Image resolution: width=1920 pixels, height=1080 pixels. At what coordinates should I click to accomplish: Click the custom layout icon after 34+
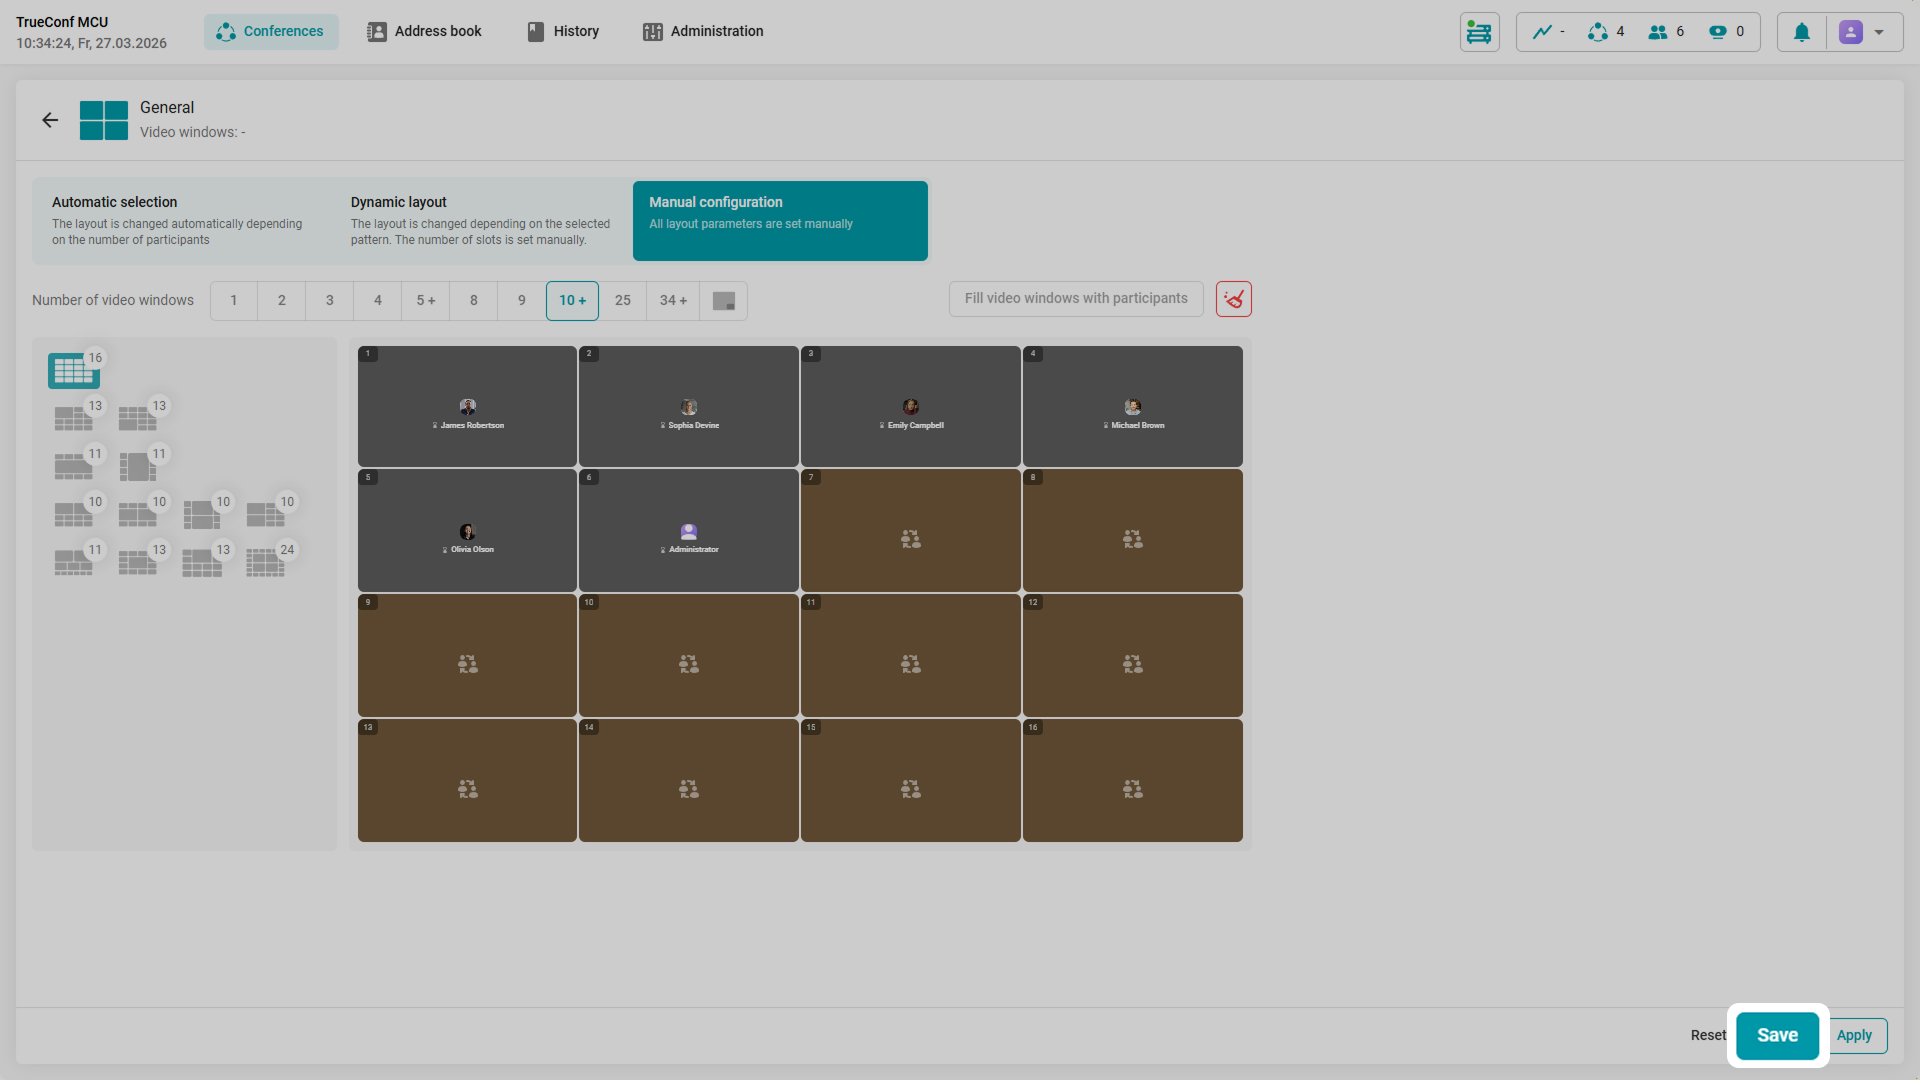click(723, 301)
